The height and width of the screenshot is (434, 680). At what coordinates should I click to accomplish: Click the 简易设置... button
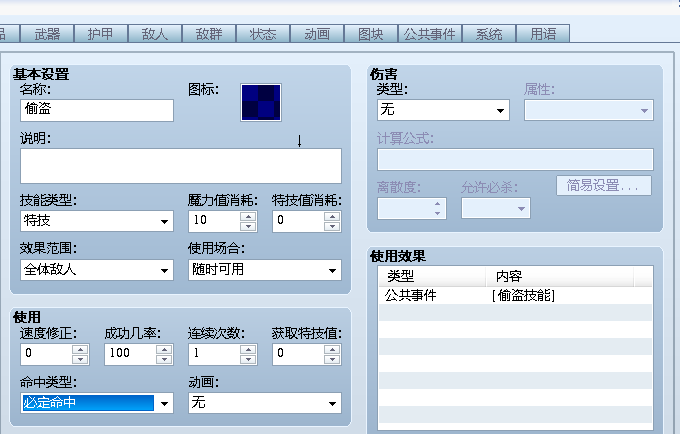(604, 186)
